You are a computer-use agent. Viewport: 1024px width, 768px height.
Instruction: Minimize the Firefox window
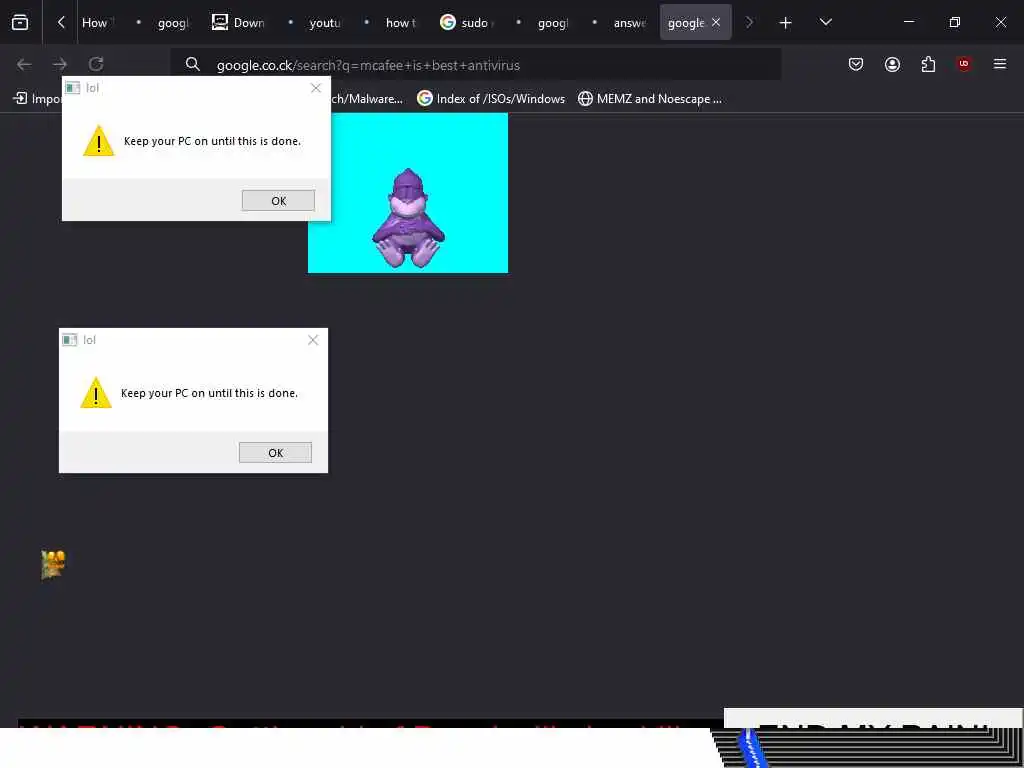click(x=908, y=22)
